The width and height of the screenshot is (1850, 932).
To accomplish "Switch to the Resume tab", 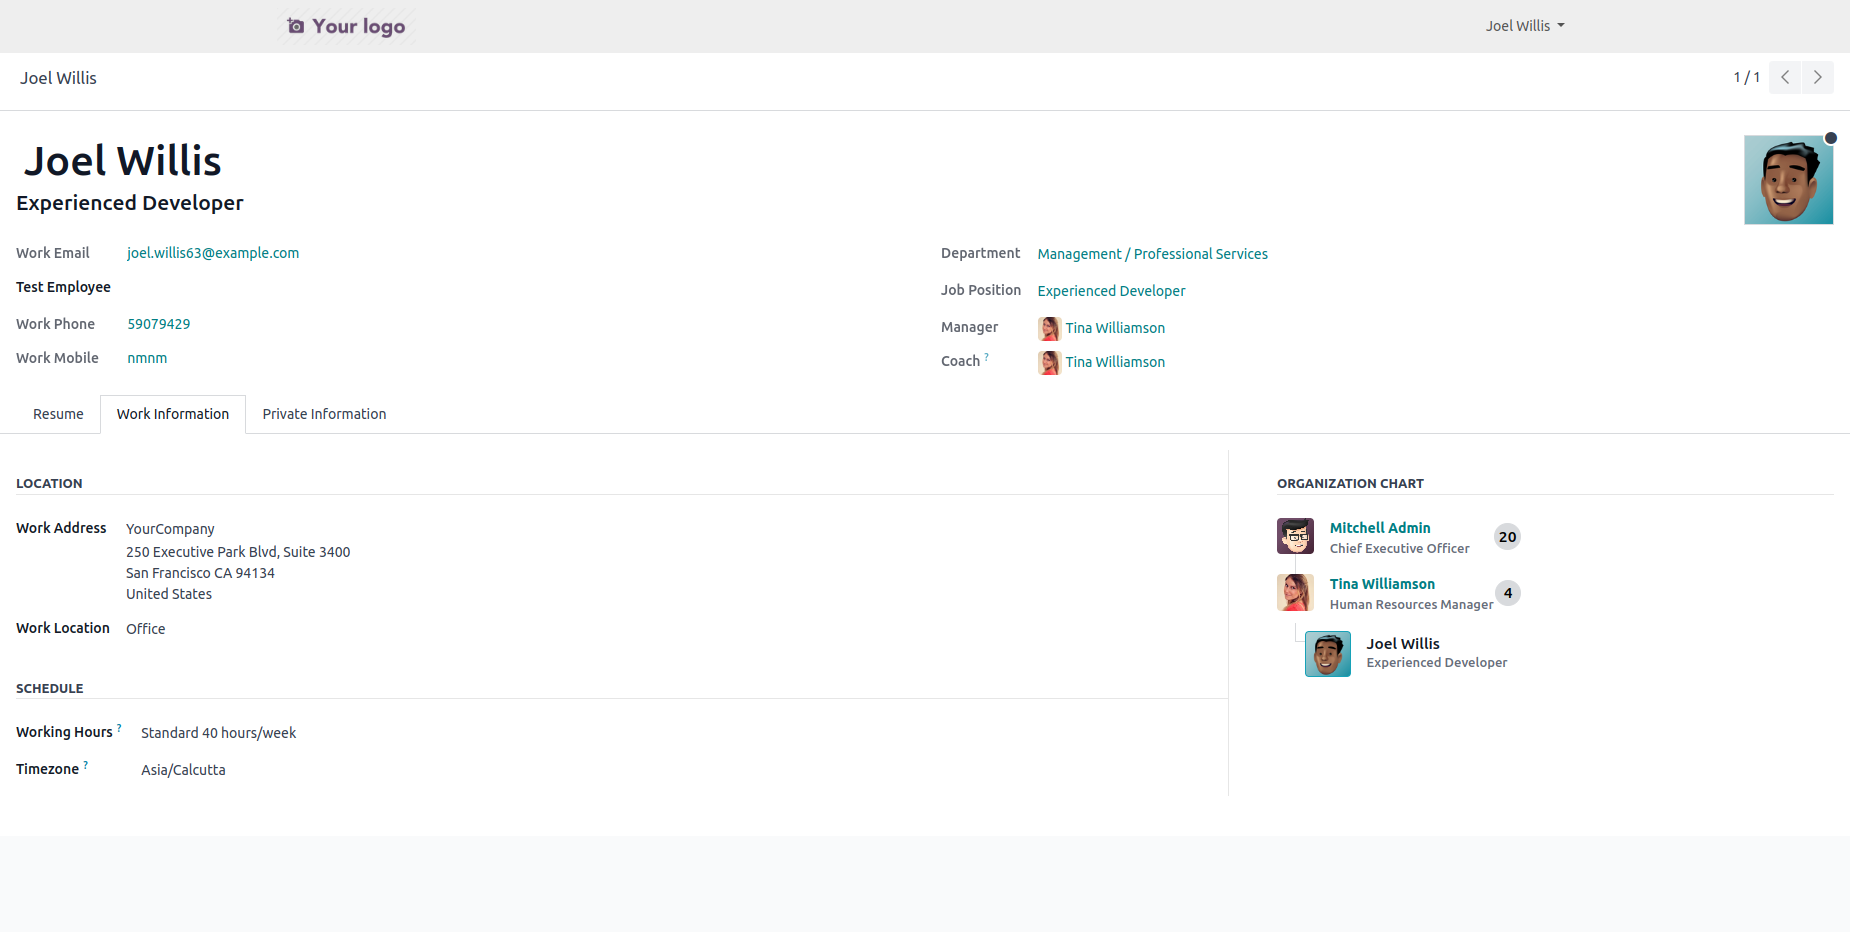I will click(58, 414).
